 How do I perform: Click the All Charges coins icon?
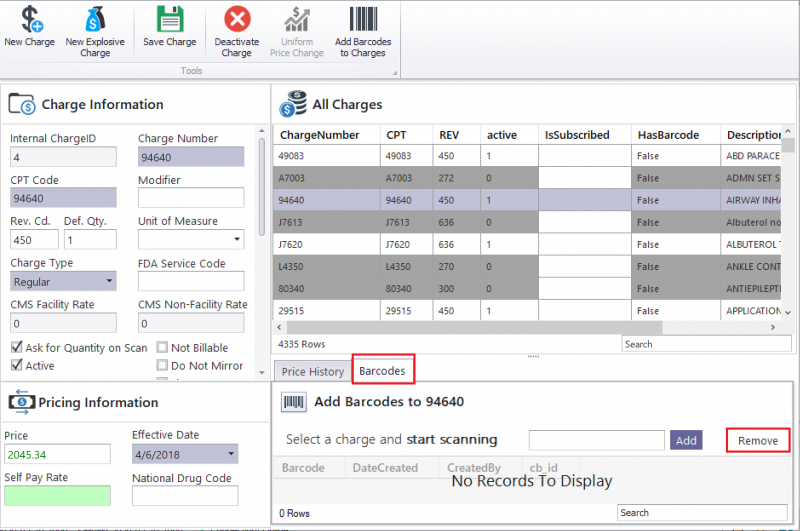click(293, 104)
